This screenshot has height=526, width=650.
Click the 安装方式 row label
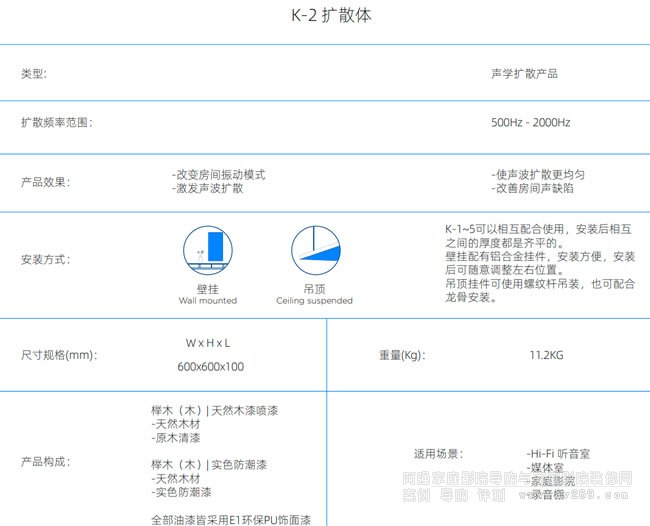[46, 260]
